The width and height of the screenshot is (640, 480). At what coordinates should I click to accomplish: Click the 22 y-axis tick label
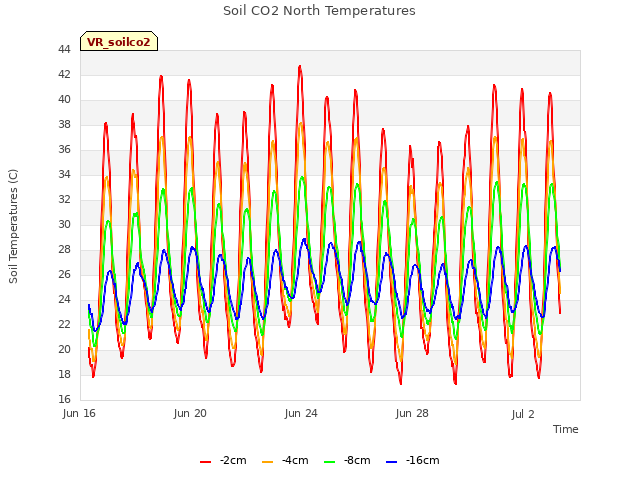click(64, 324)
